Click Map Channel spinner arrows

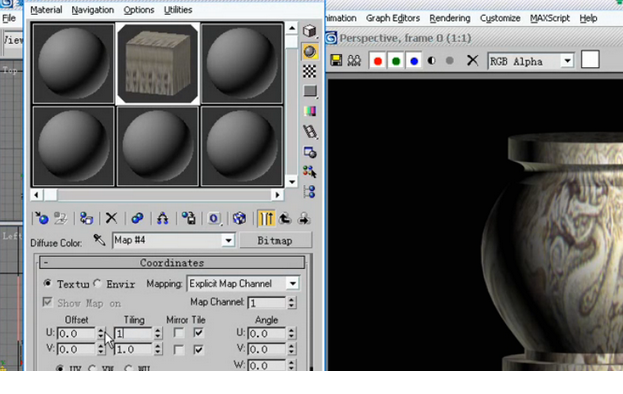point(292,303)
